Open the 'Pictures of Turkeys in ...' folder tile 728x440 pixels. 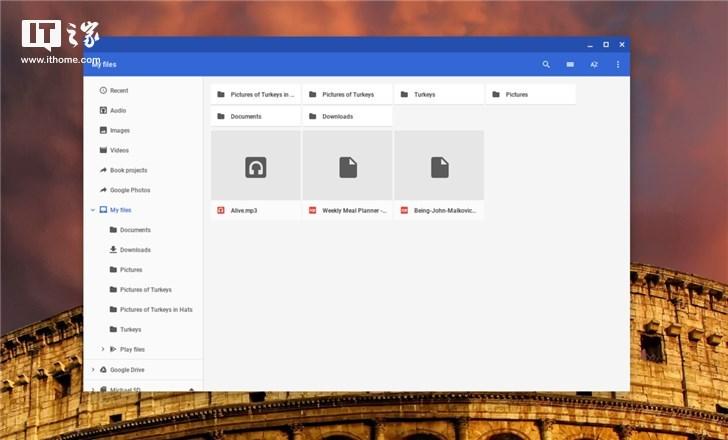pos(255,94)
